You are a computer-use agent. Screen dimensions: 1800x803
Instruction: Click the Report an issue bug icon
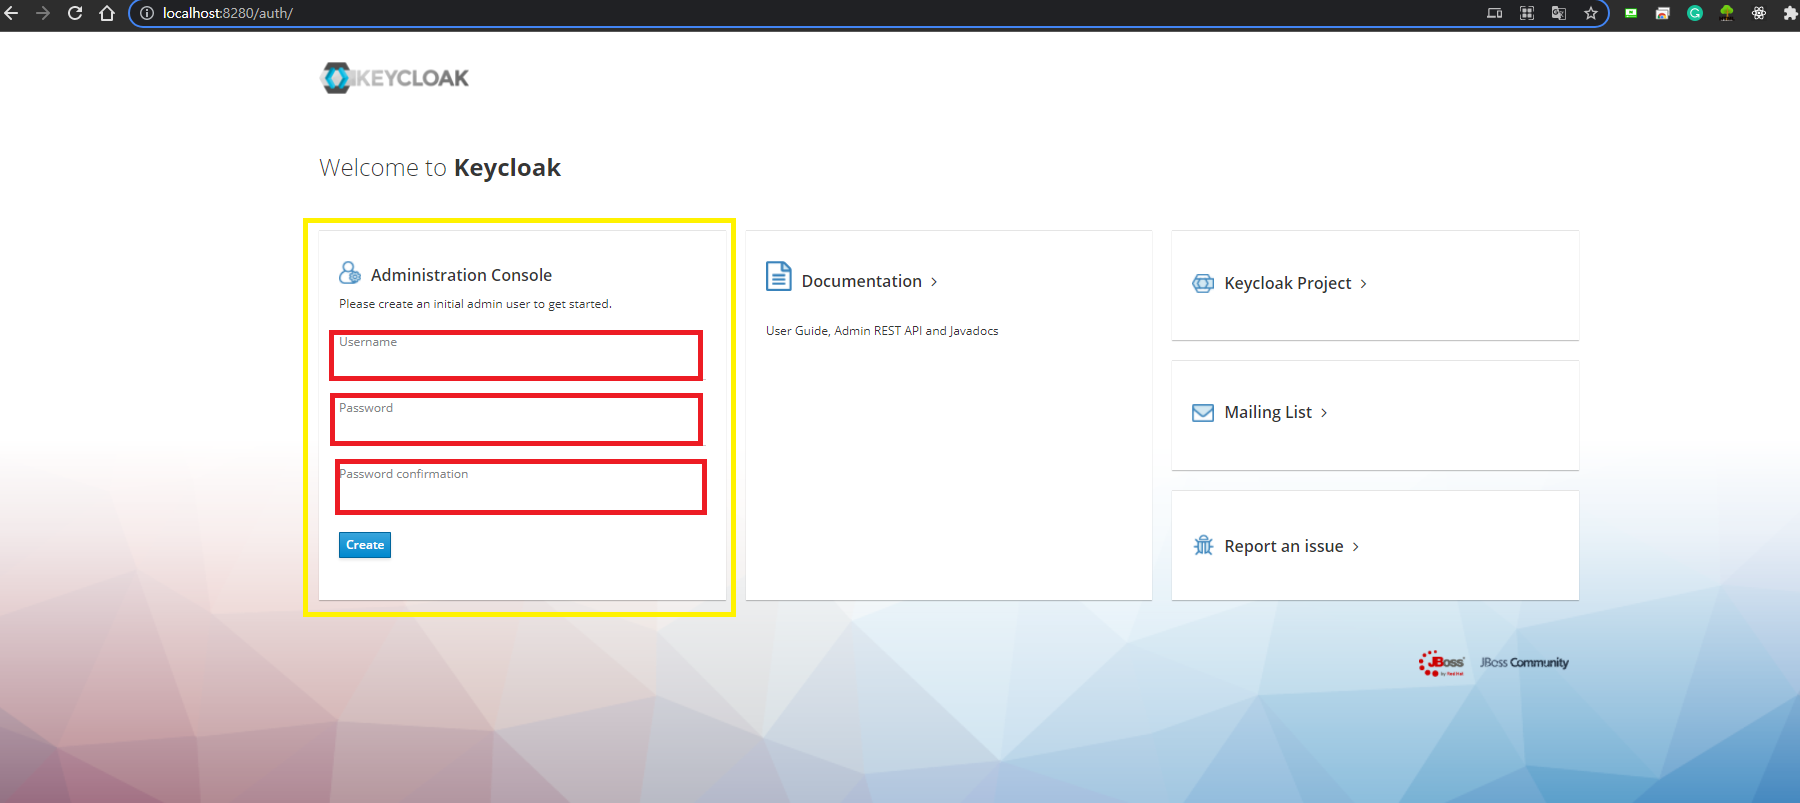1203,545
